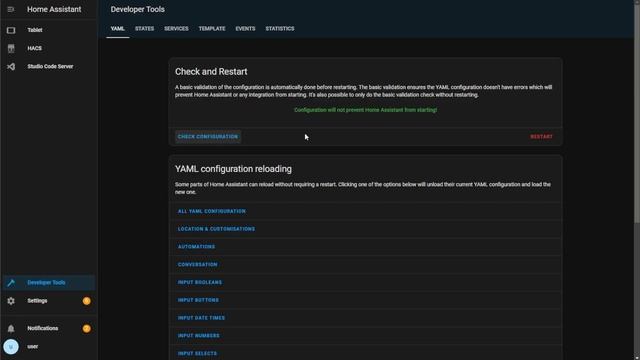Image resolution: width=640 pixels, height=360 pixels.
Task: Click the red RESTART button
Action: click(541, 137)
